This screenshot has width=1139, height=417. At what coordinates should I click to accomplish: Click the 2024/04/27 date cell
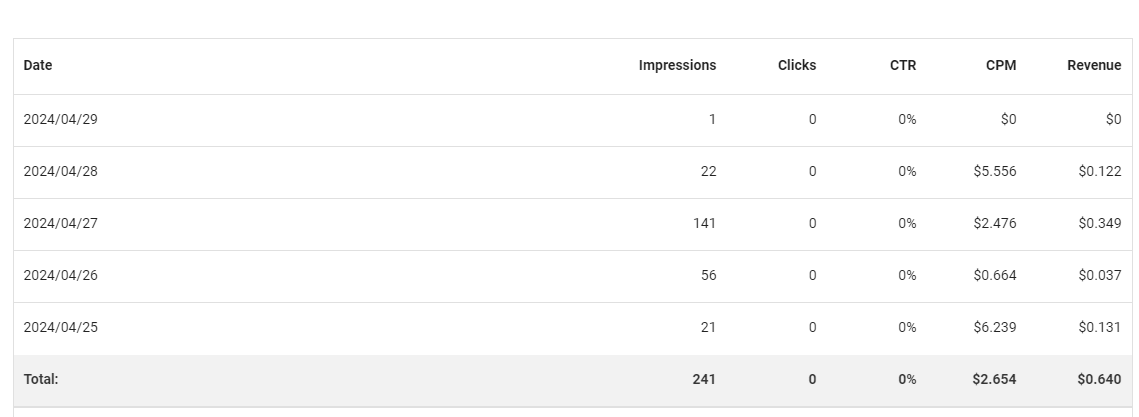pyautogui.click(x=60, y=224)
